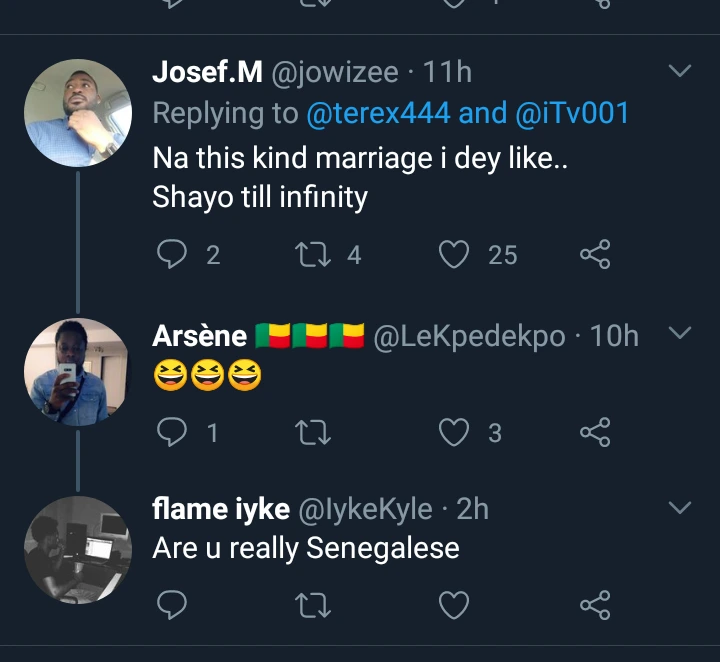View Josef.M's profile picture
The width and height of the screenshot is (720, 662).
pos(78,111)
